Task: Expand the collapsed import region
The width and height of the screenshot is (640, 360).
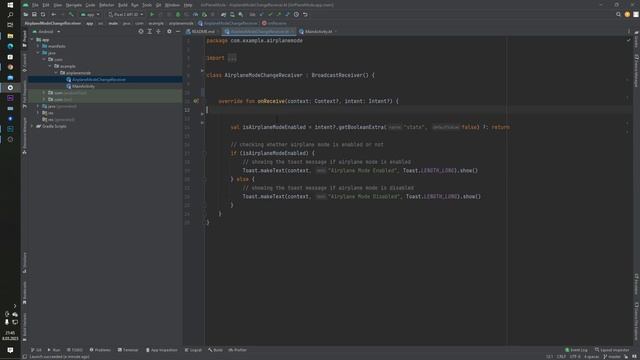Action: (232, 58)
